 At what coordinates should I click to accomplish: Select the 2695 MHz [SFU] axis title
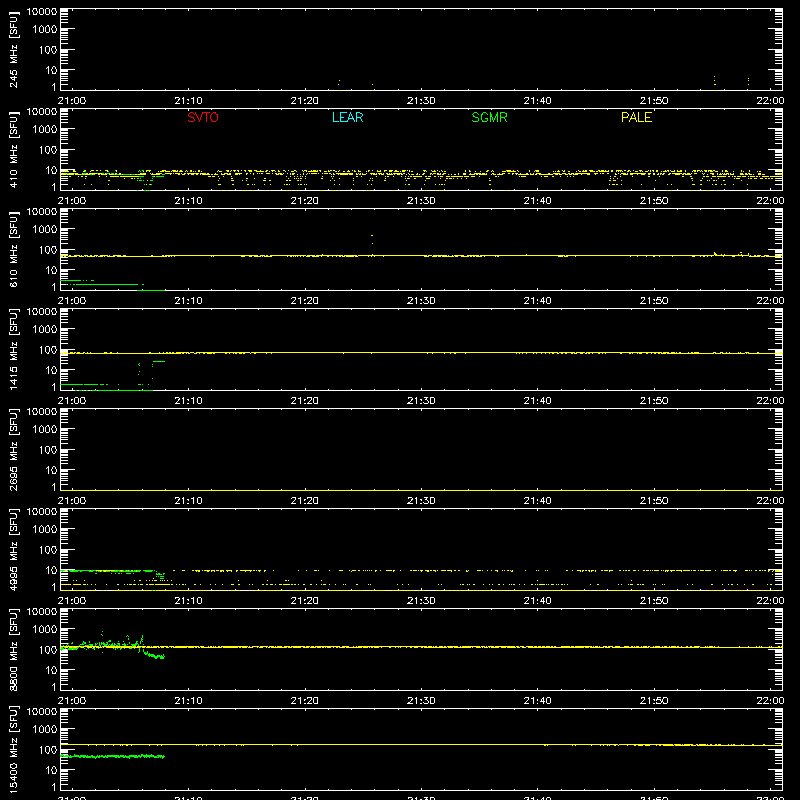point(14,449)
